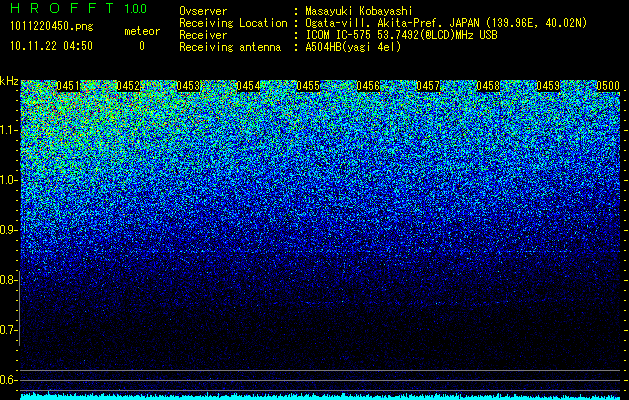Image resolution: width=629 pixels, height=400 pixels.
Task: Click the Receiving Location label
Action: pos(233,23)
